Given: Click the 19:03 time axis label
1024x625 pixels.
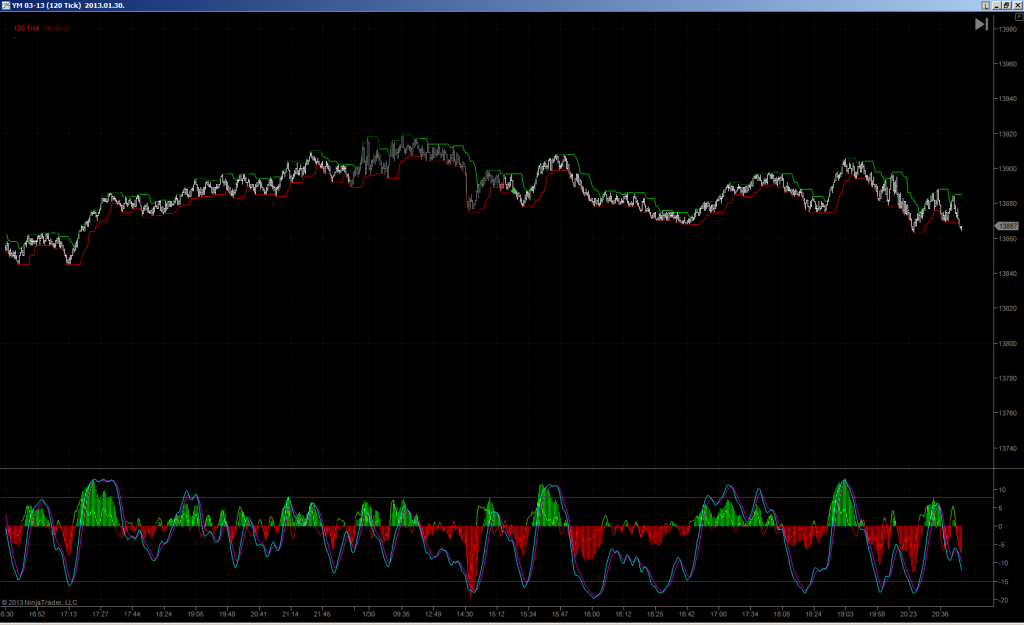Looking at the screenshot, I should pos(845,614).
